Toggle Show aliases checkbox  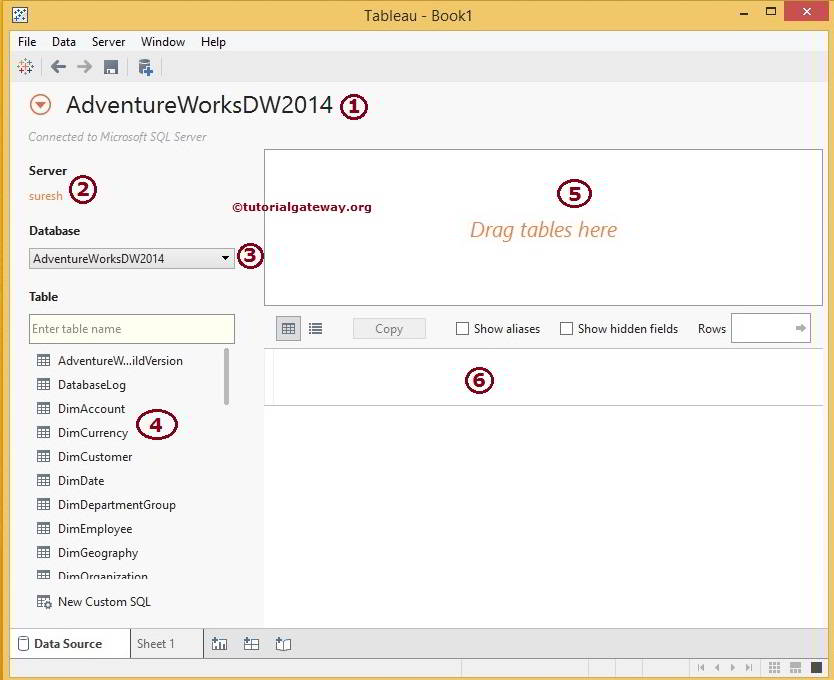[x=462, y=329]
